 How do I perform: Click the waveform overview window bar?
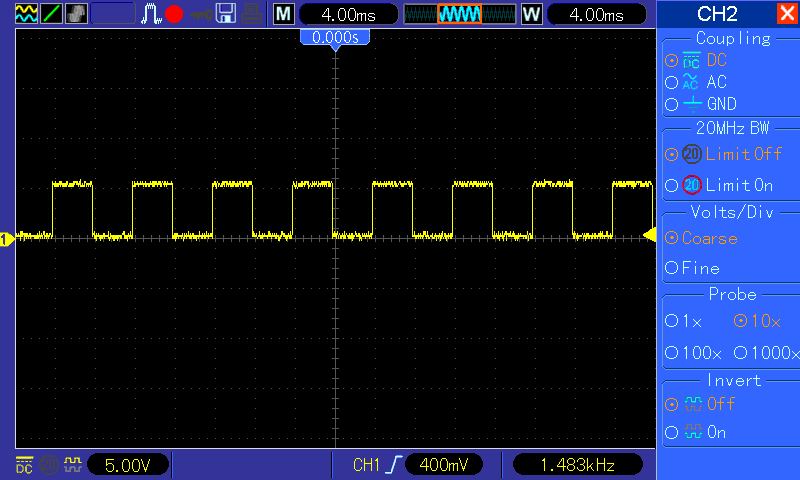(x=460, y=14)
